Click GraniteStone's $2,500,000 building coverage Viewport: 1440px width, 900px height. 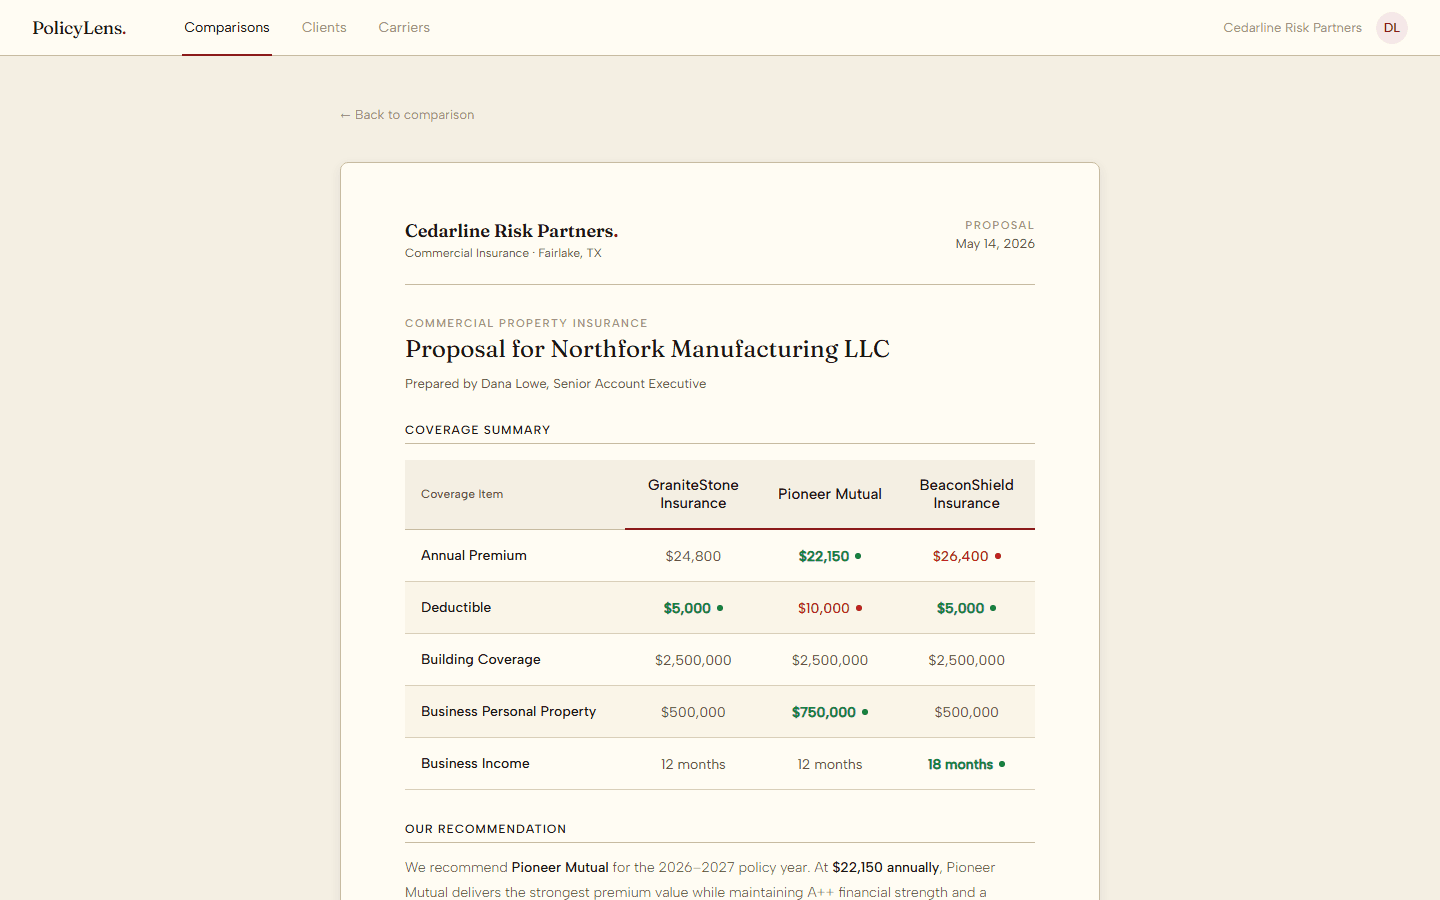pos(693,660)
